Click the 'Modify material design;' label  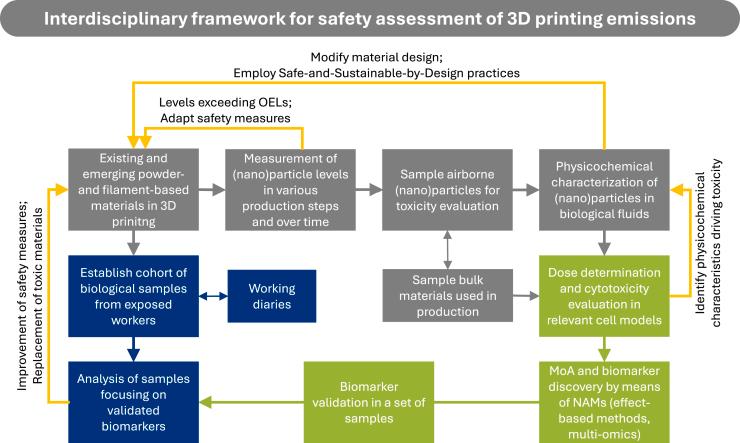(377, 58)
